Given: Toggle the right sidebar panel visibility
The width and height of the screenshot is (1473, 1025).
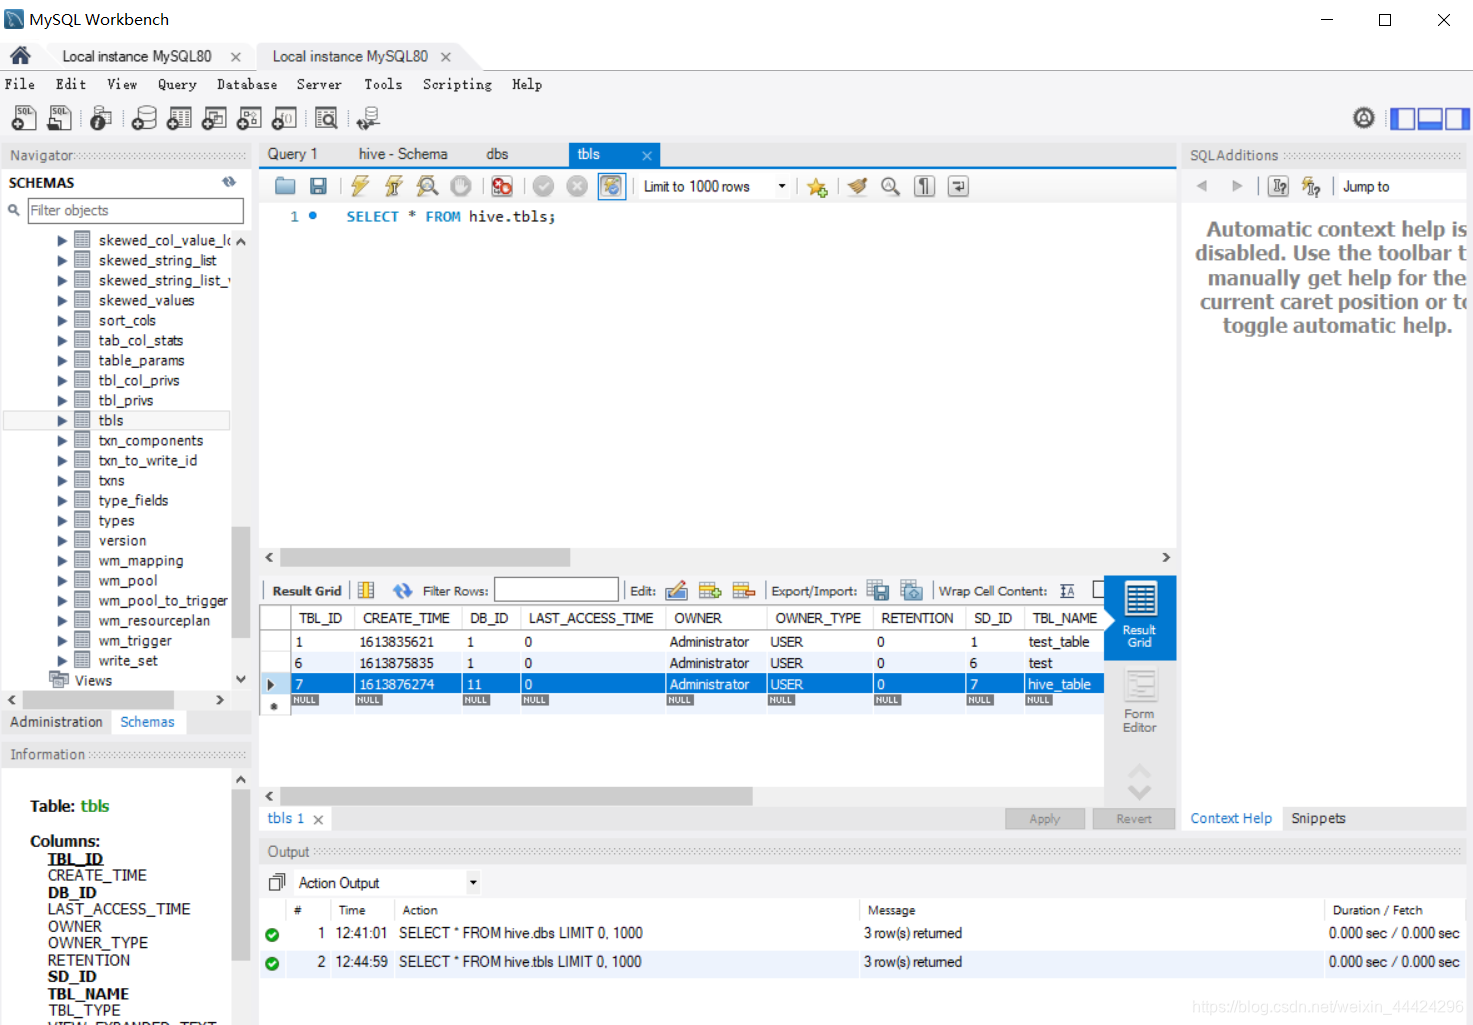Looking at the screenshot, I should [1457, 119].
